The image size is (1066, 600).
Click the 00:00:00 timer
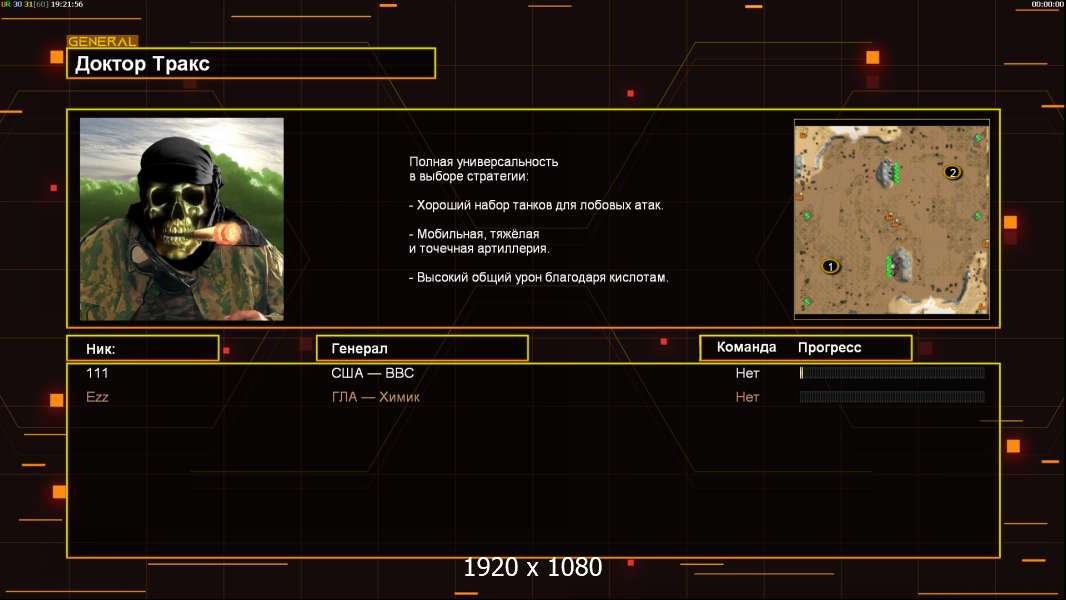1047,4
